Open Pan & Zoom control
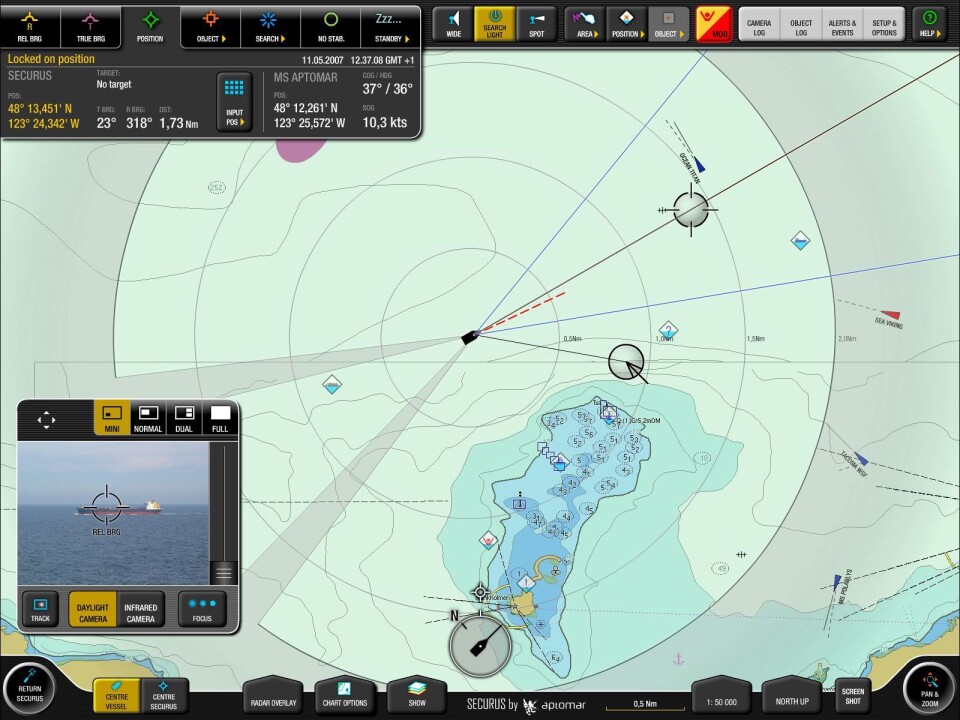The image size is (960, 720). [929, 688]
